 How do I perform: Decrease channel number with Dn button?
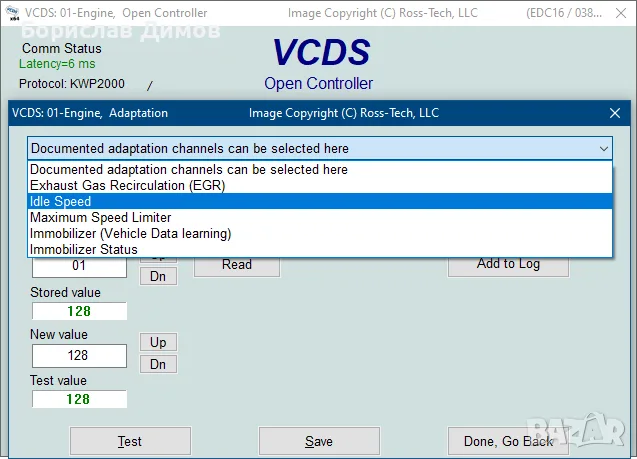158,276
